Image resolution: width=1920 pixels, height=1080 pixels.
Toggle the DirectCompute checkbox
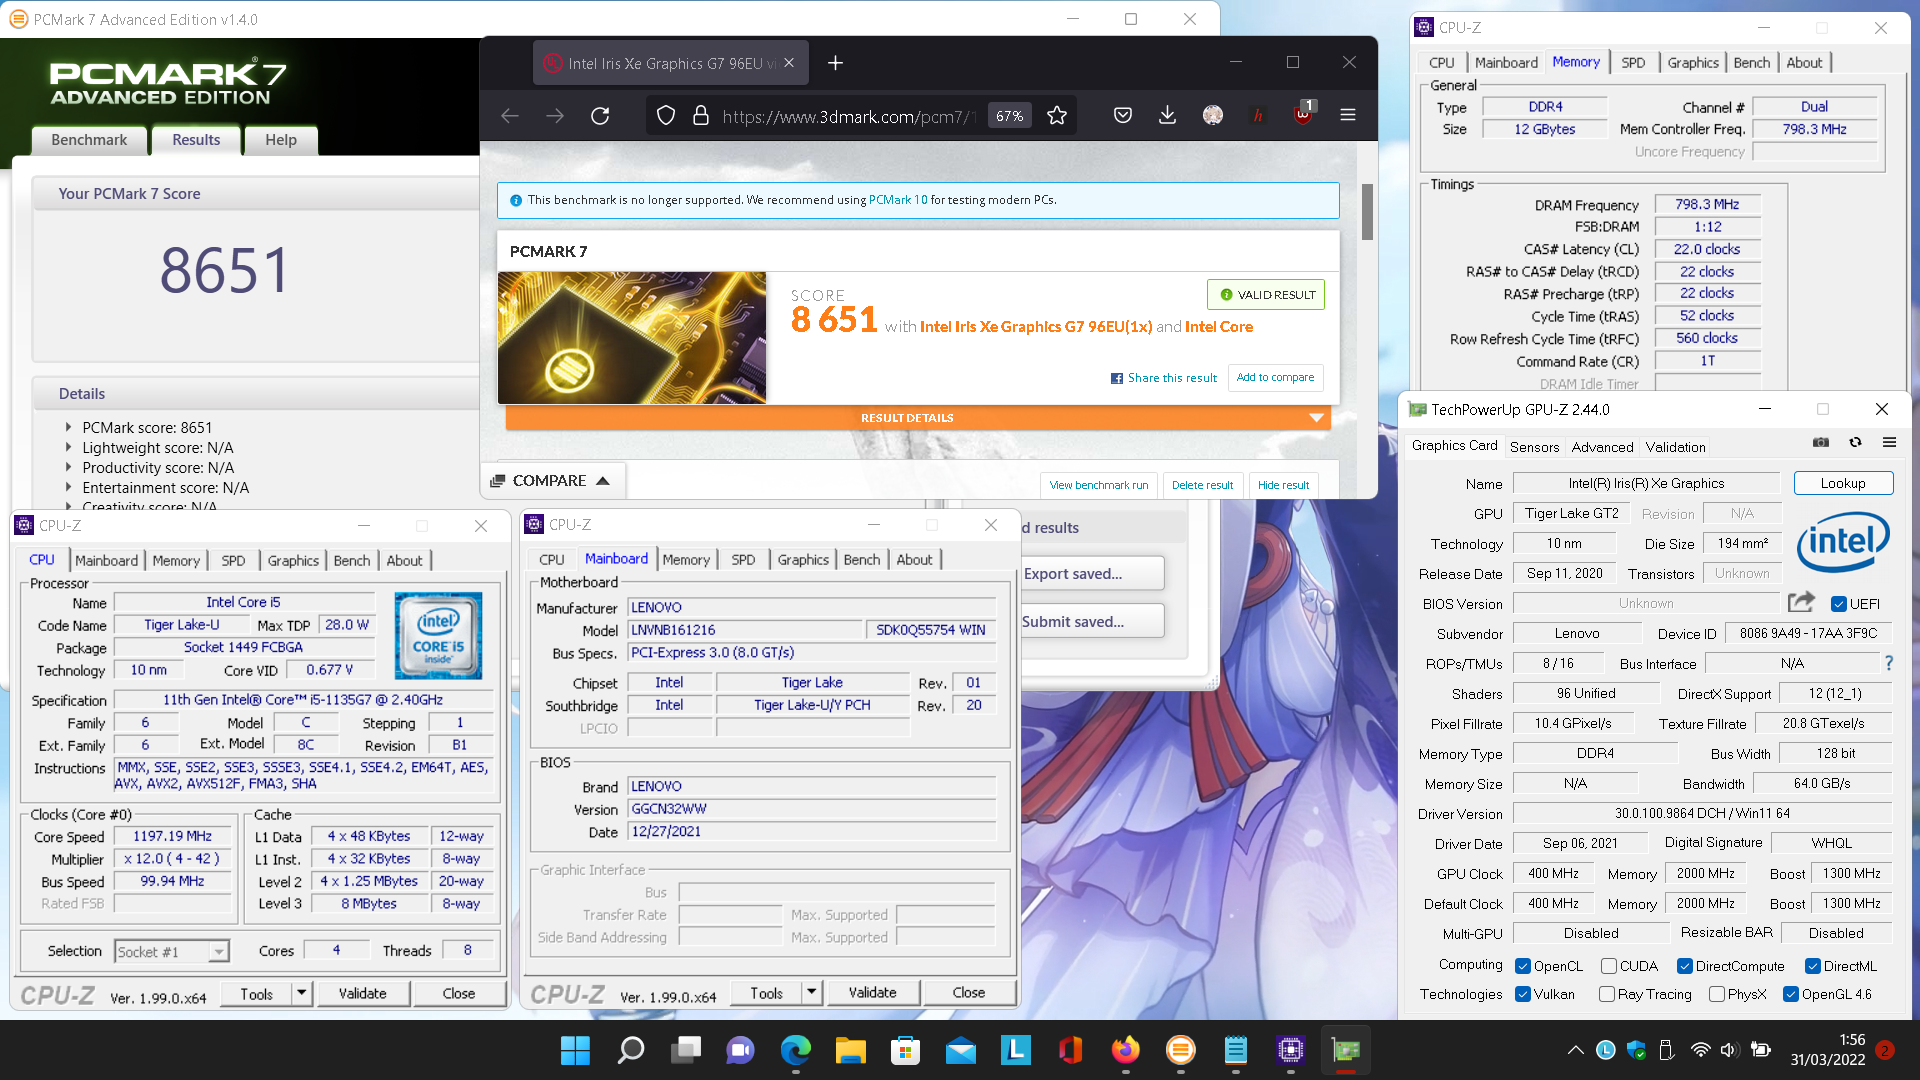1685,966
